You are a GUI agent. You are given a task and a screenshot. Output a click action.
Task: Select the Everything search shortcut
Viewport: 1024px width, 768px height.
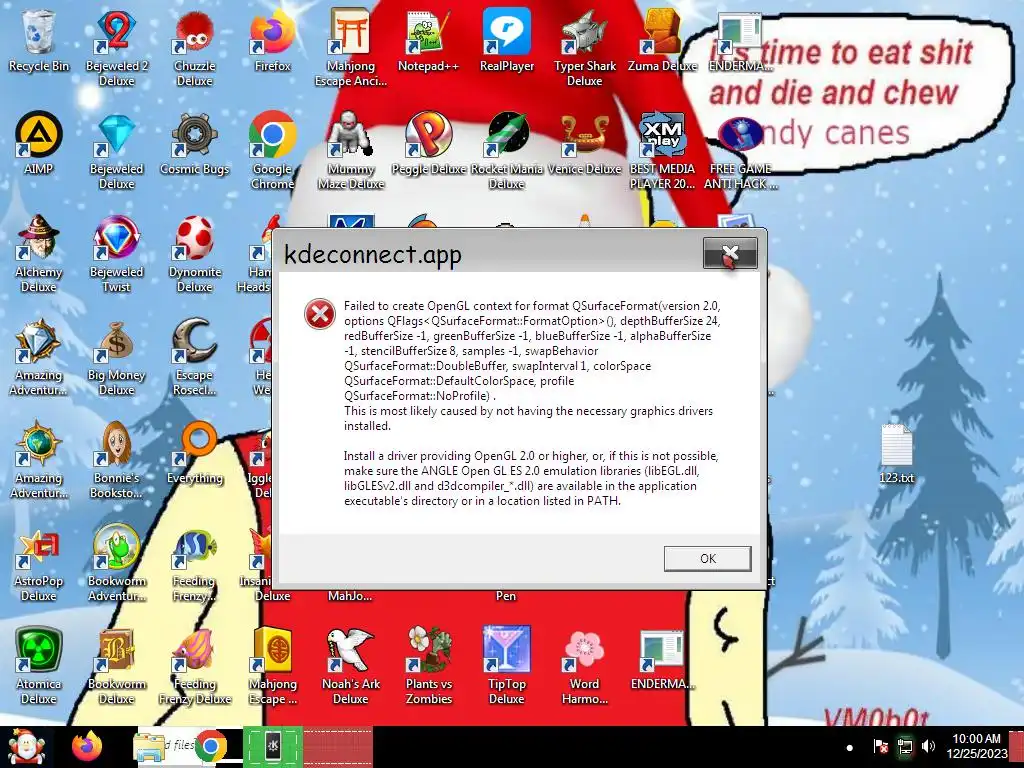(195, 453)
